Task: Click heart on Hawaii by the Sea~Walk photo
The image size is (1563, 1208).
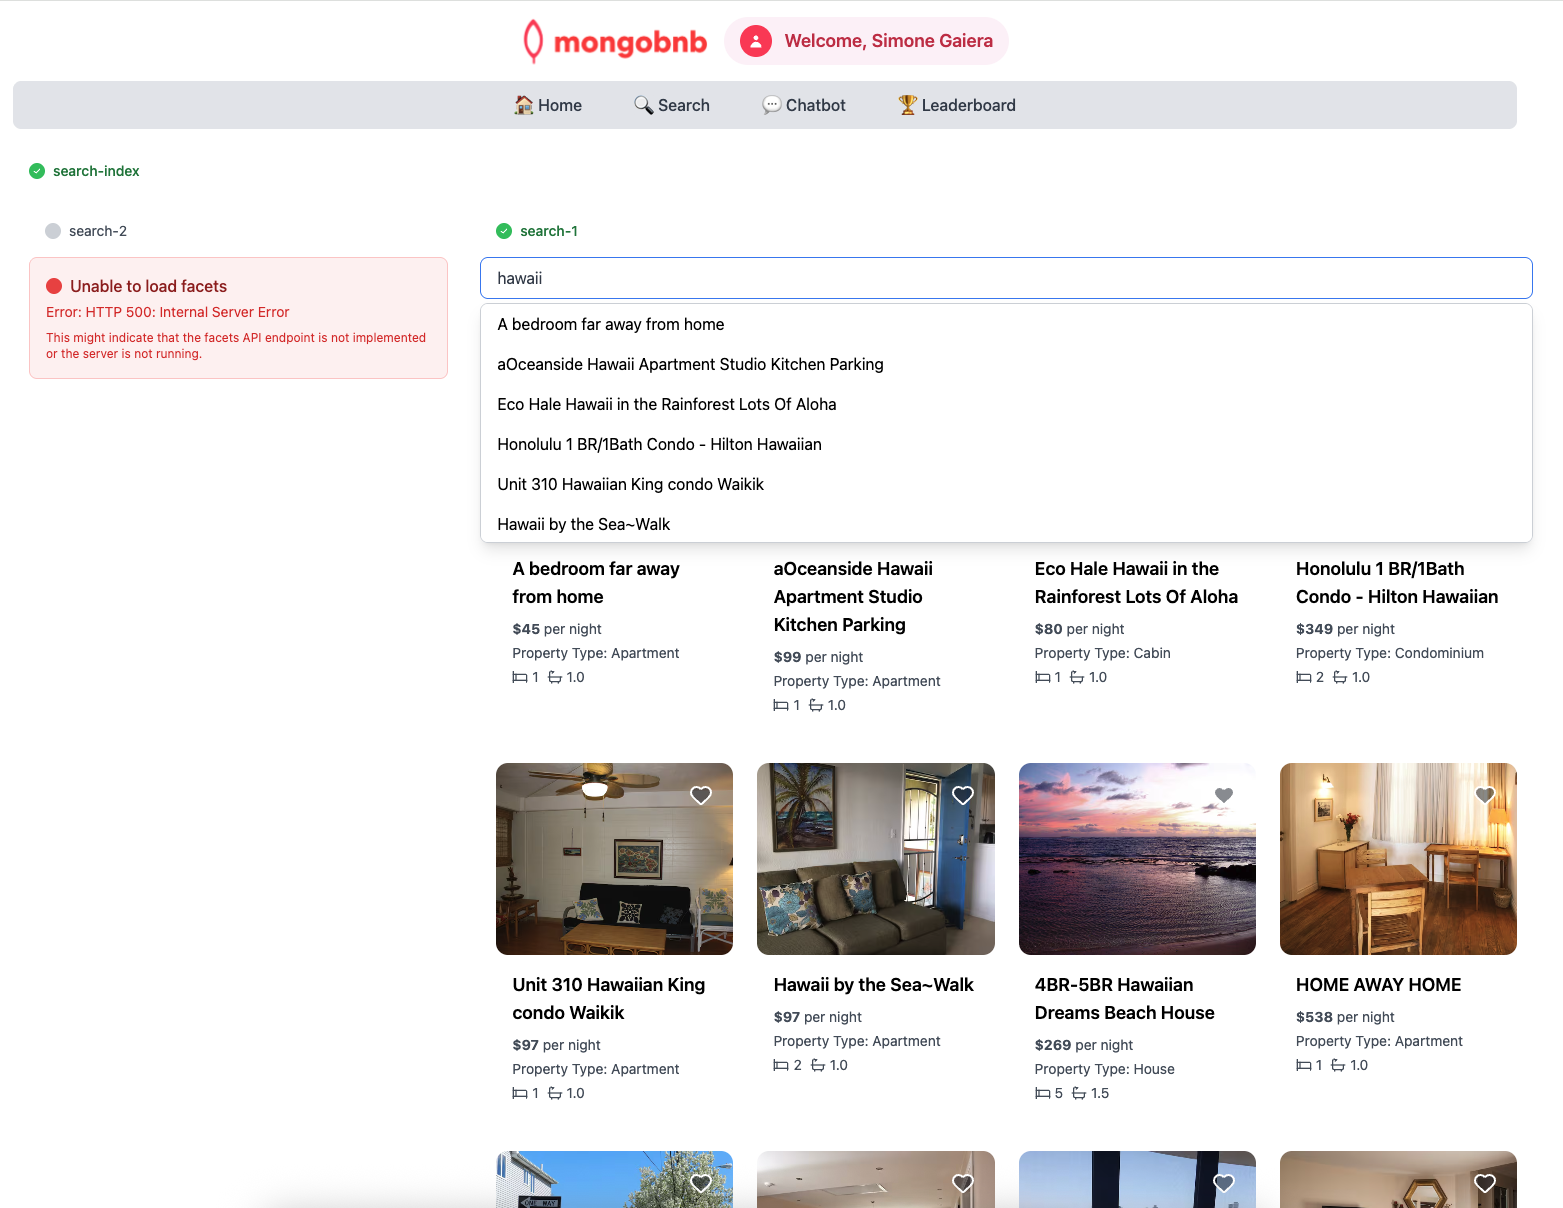Action: [963, 795]
